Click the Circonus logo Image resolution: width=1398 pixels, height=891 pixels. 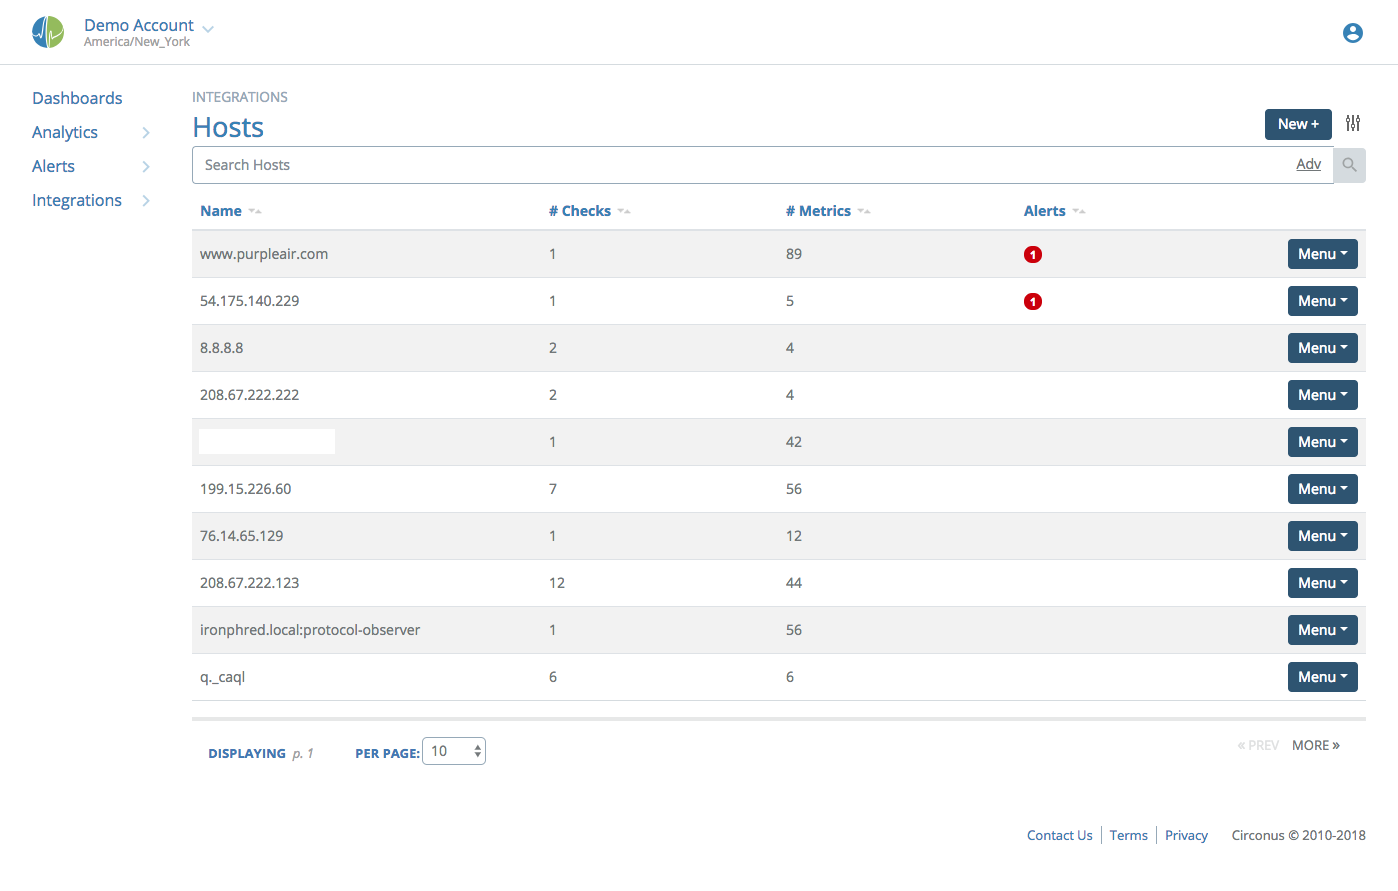(48, 31)
